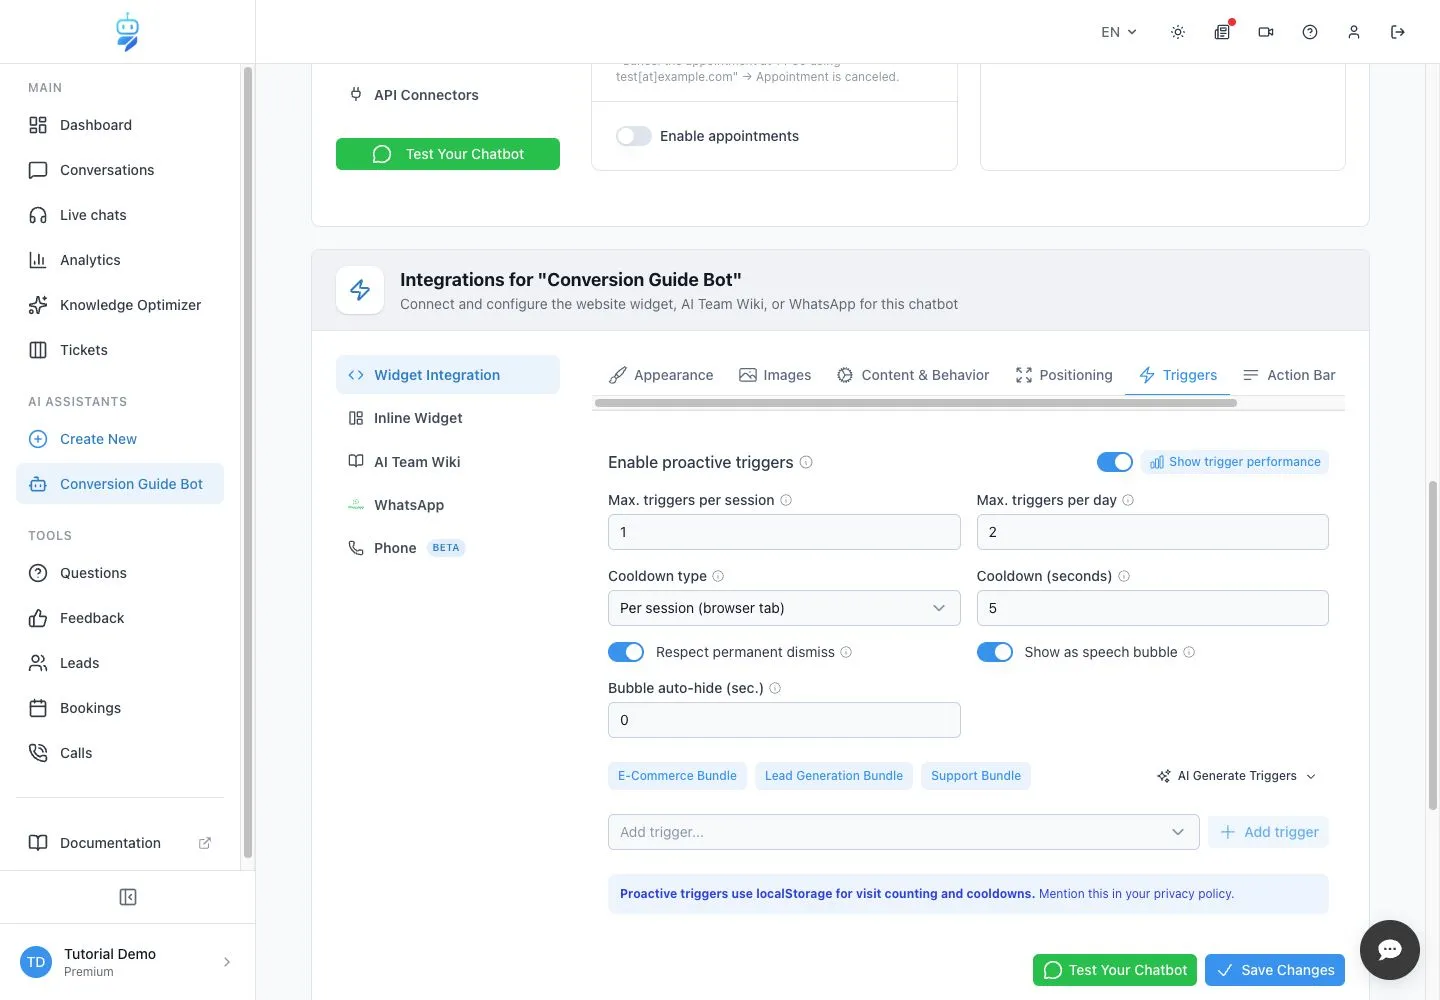Viewport: 1440px width, 1000px height.
Task: Open floating chat bubble widget
Action: pos(1390,950)
